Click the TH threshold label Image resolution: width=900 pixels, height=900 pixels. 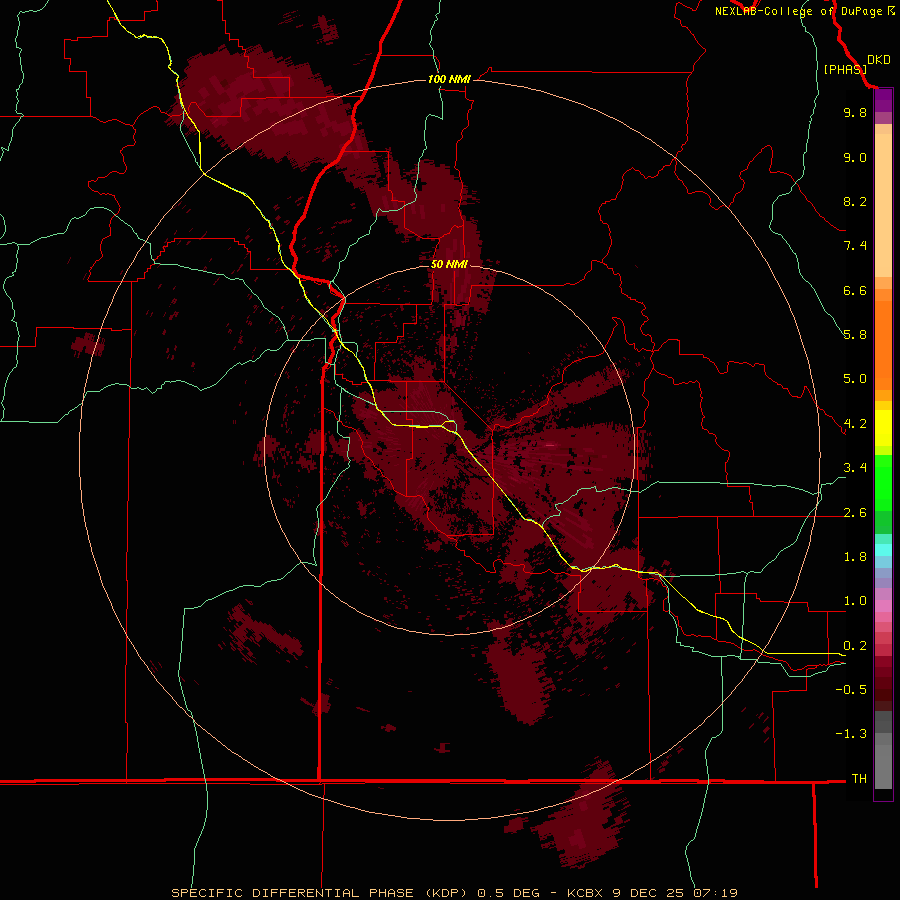tap(859, 779)
